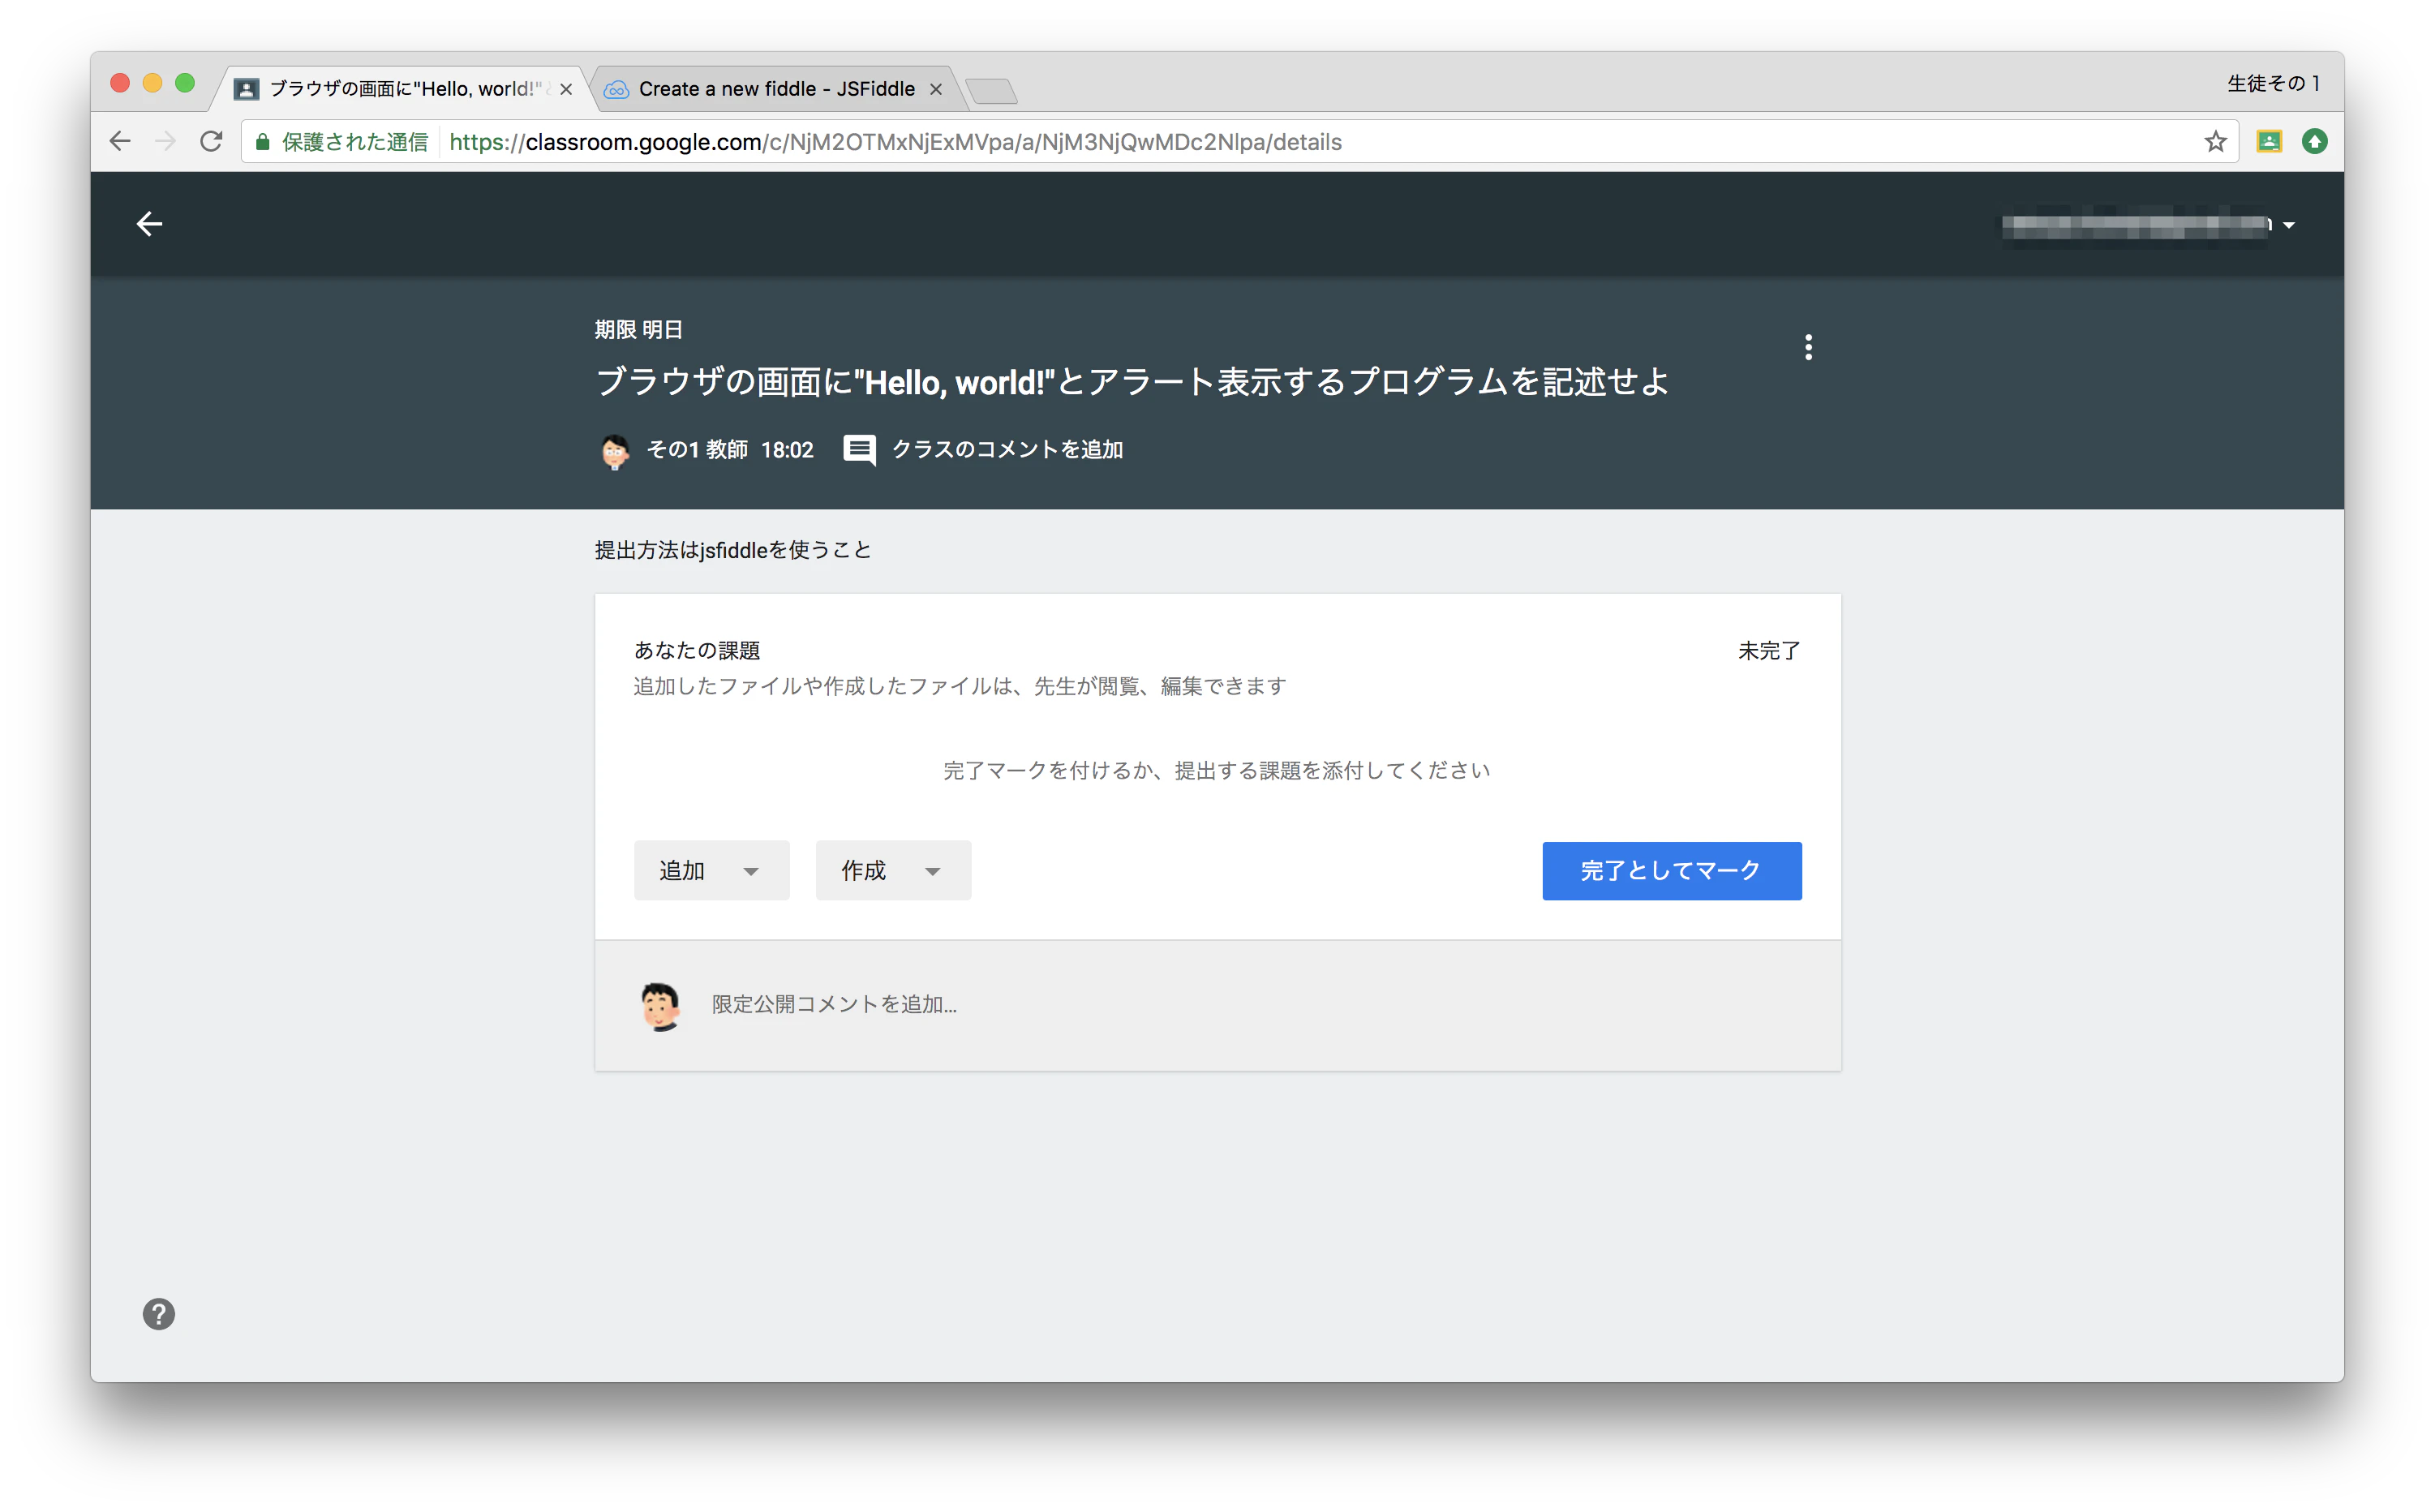Click the あなたの課題 heading
Screen dimensions: 2435x1512
697,651
